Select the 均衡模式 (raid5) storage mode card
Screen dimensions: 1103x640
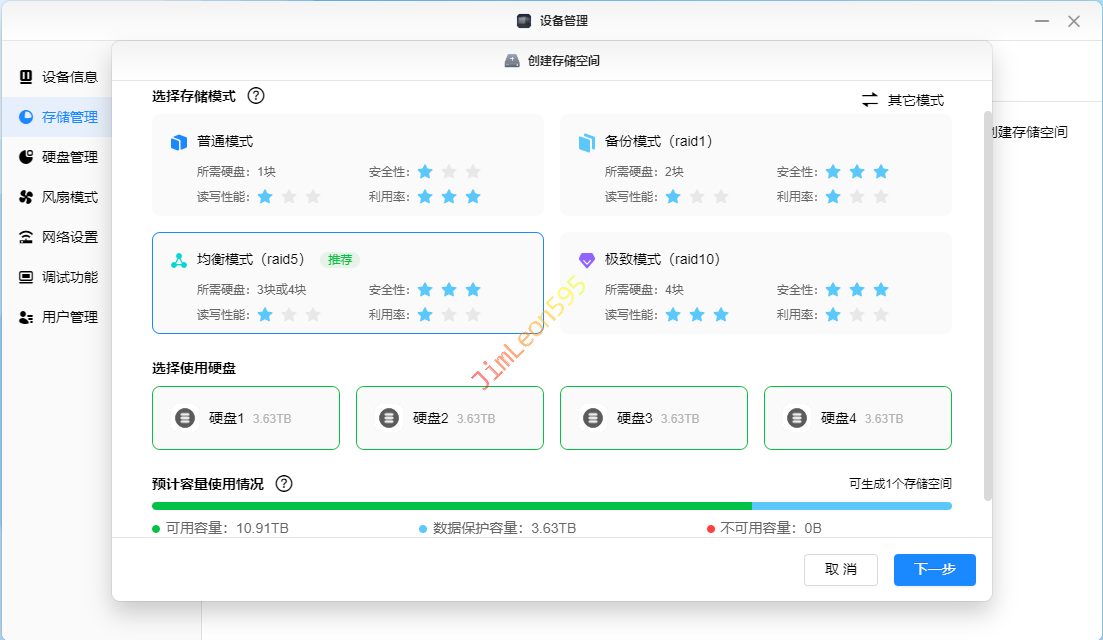pyautogui.click(x=347, y=283)
